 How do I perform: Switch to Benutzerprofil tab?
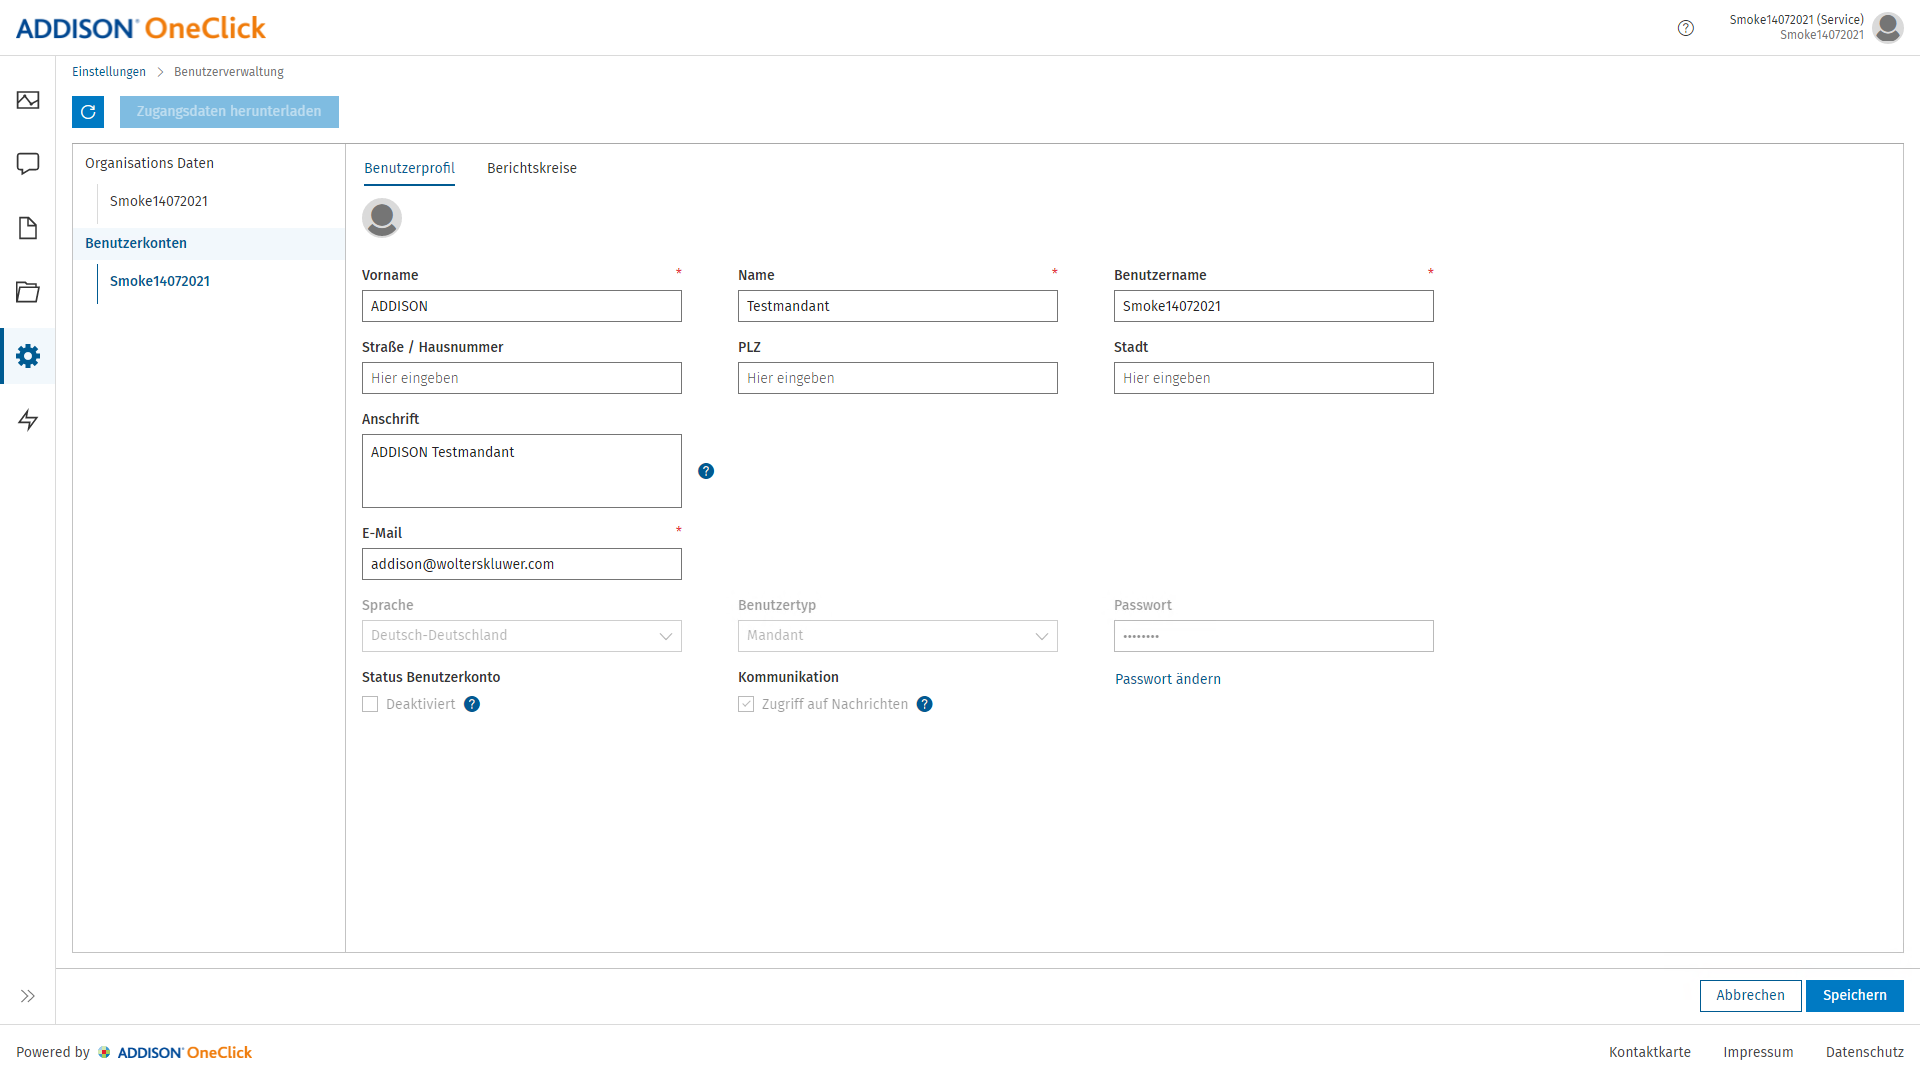409,168
